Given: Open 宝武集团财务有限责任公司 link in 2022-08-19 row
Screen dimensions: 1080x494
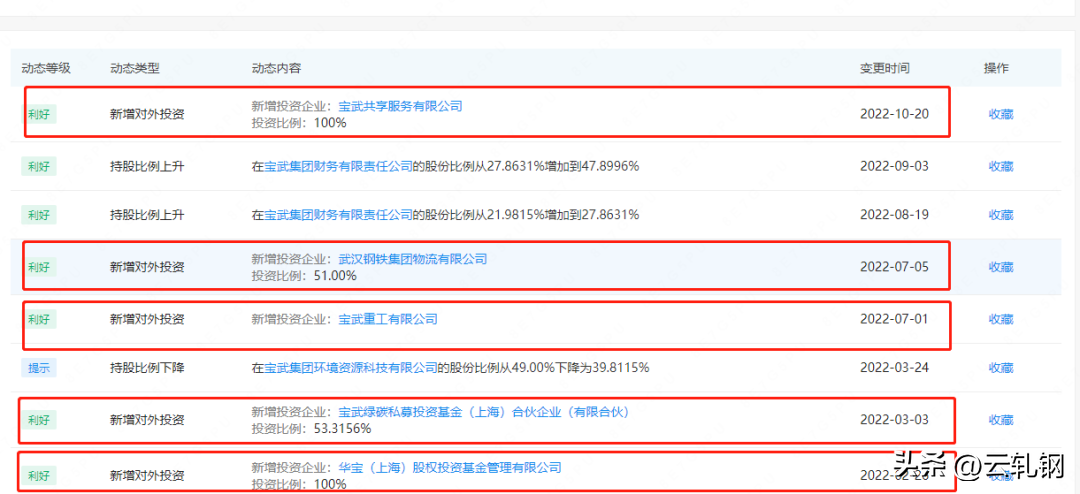Looking at the screenshot, I should click(x=339, y=215).
